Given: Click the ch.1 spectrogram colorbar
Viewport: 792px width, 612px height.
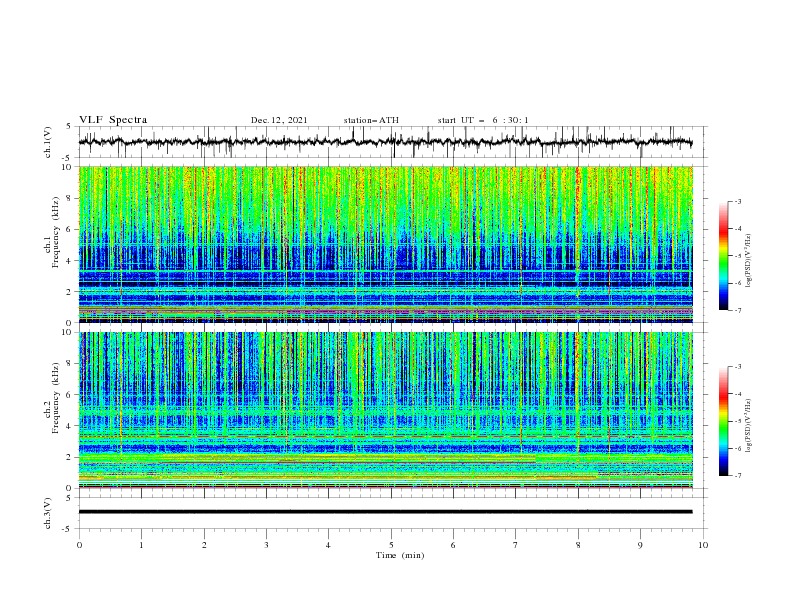Looking at the screenshot, I should (x=723, y=256).
